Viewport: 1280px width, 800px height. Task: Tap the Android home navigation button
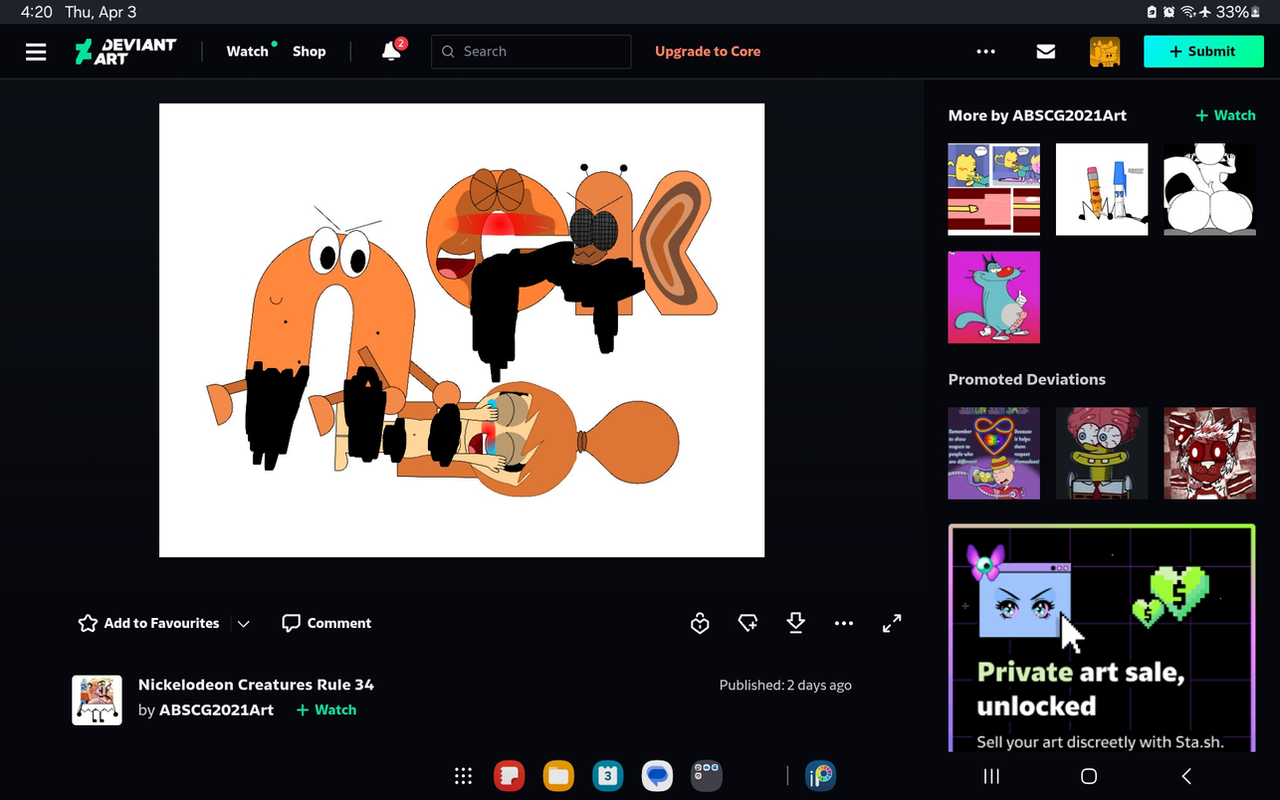(1089, 776)
